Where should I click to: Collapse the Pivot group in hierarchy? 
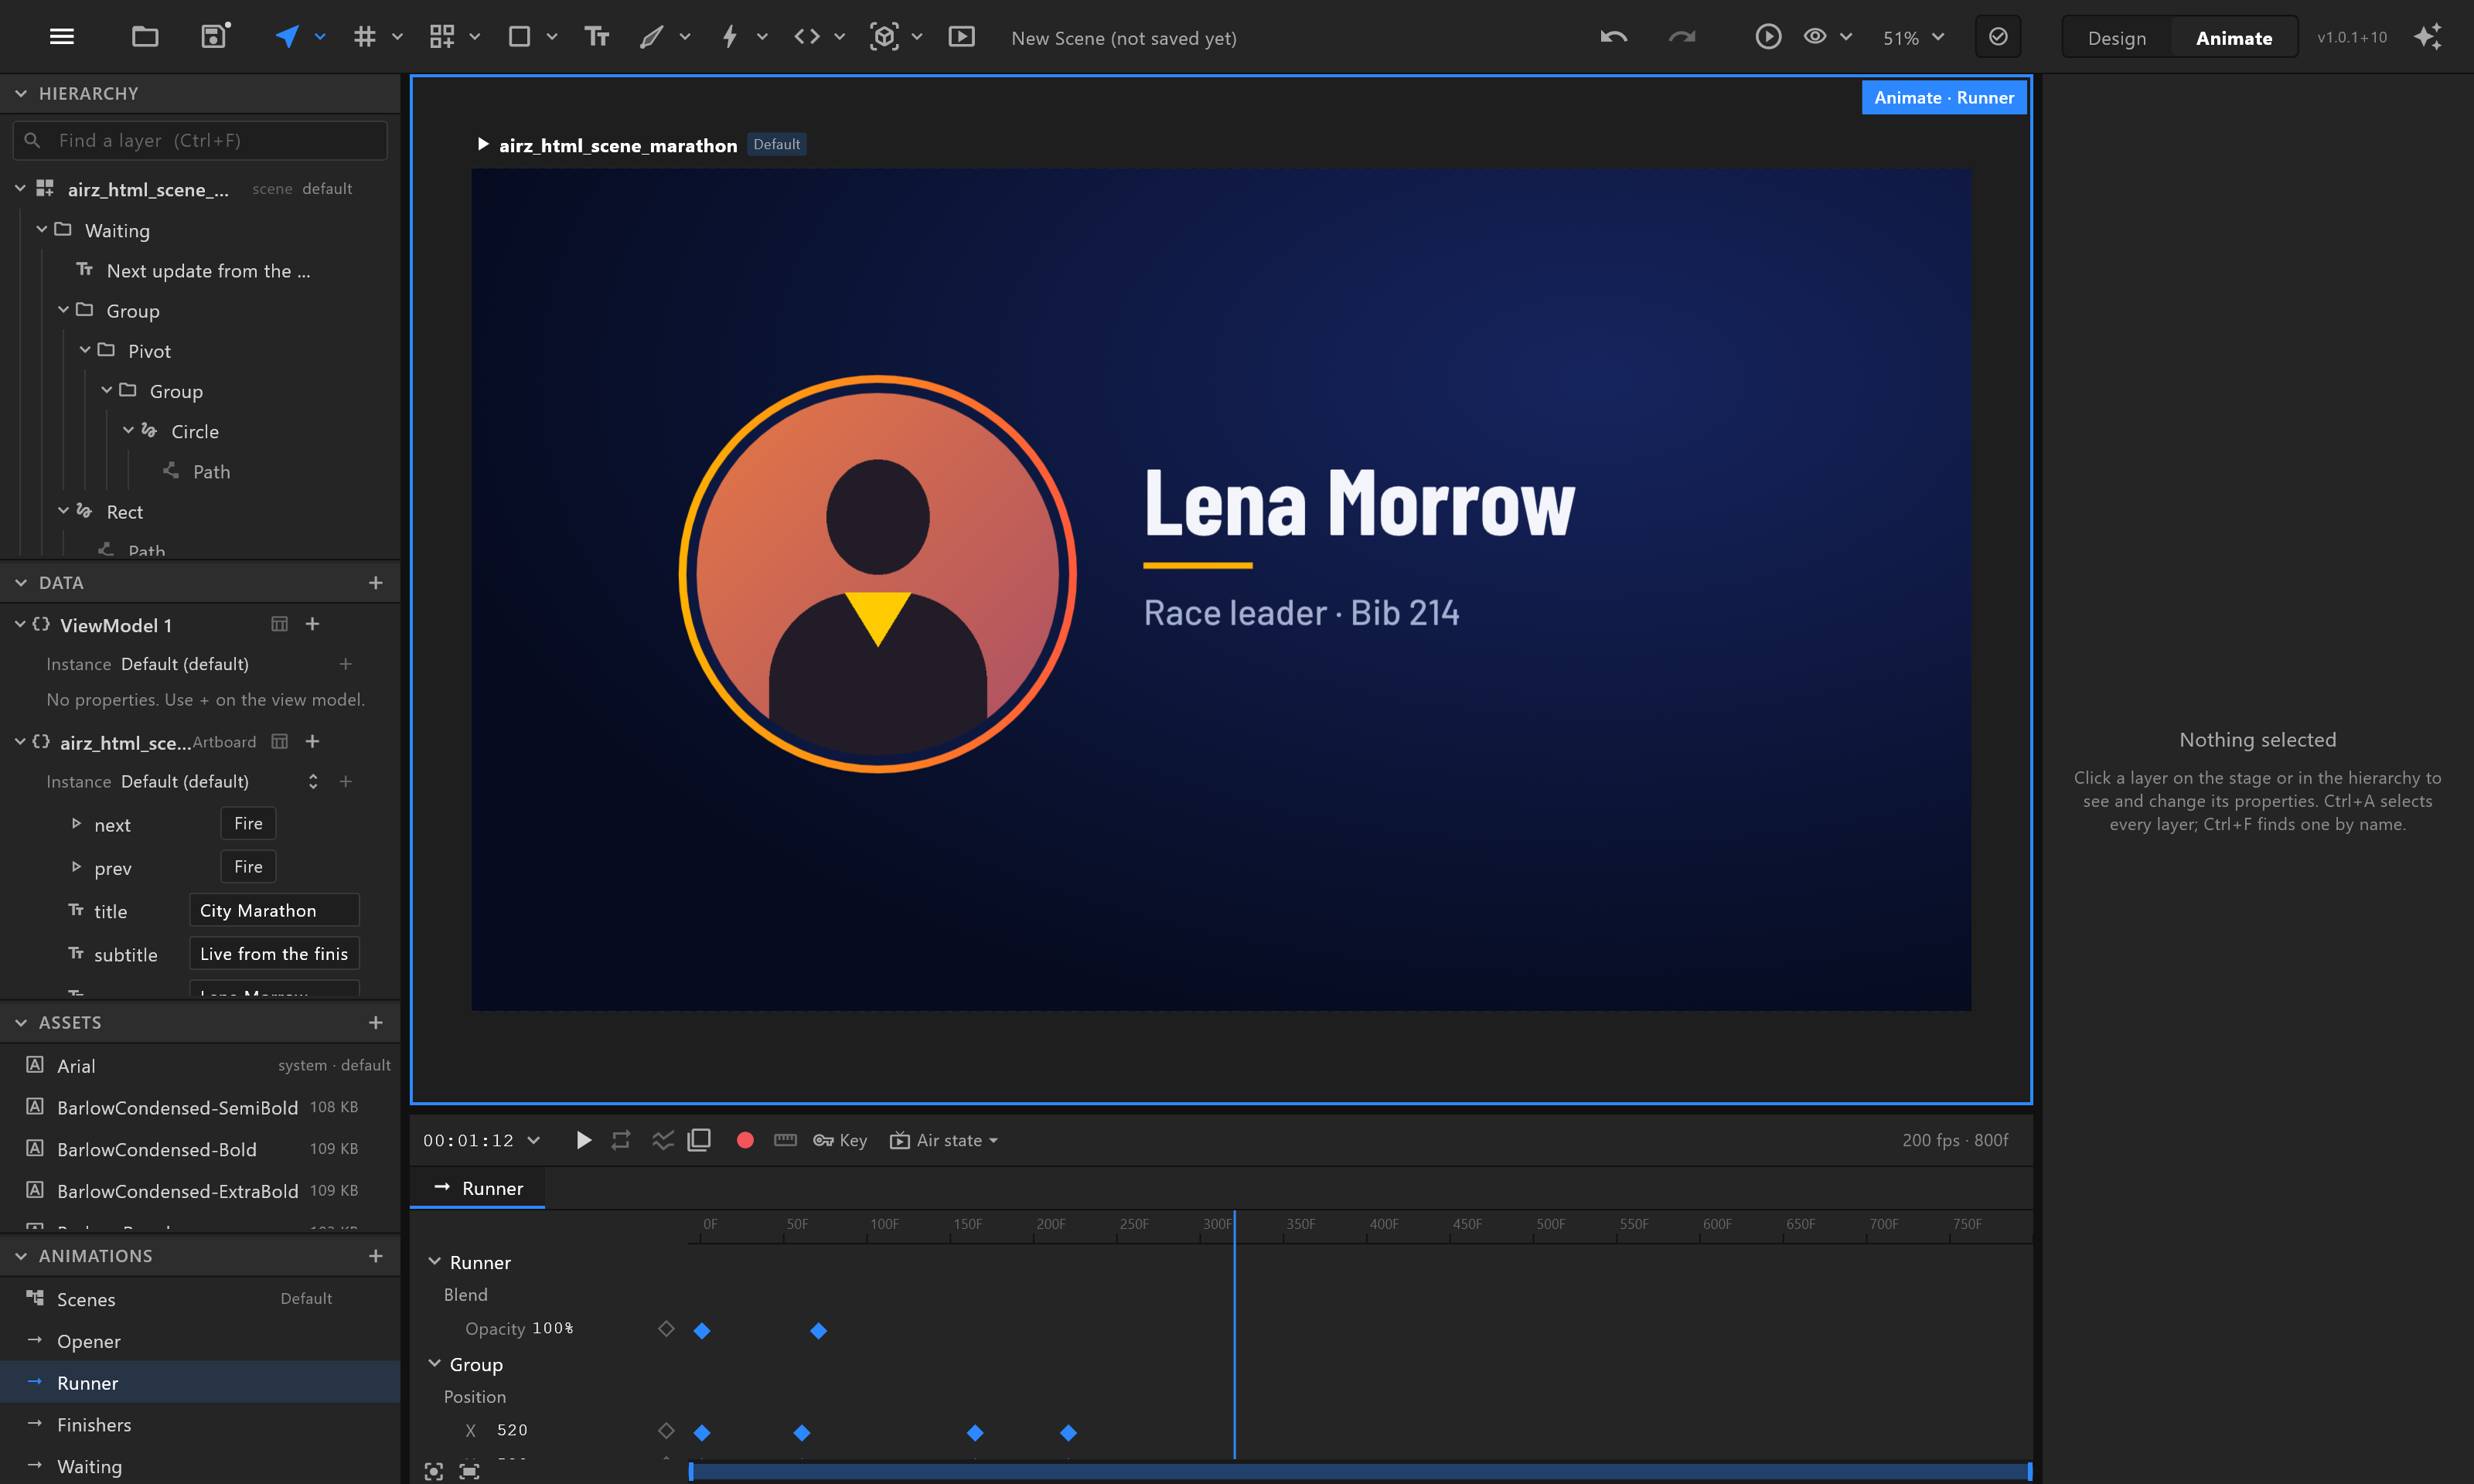point(85,350)
